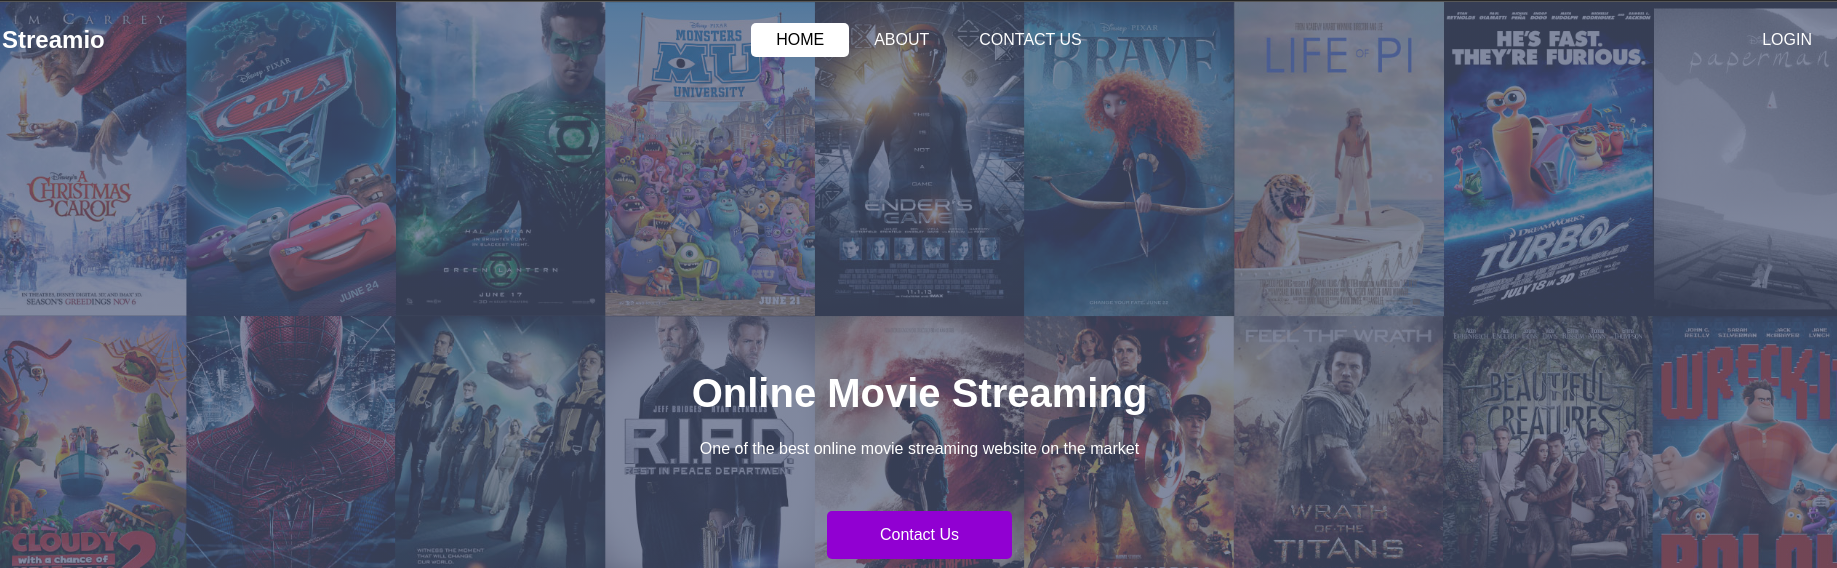Viewport: 1837px width, 568px height.
Task: Select the Spider-Man mask poster
Action: point(291,440)
